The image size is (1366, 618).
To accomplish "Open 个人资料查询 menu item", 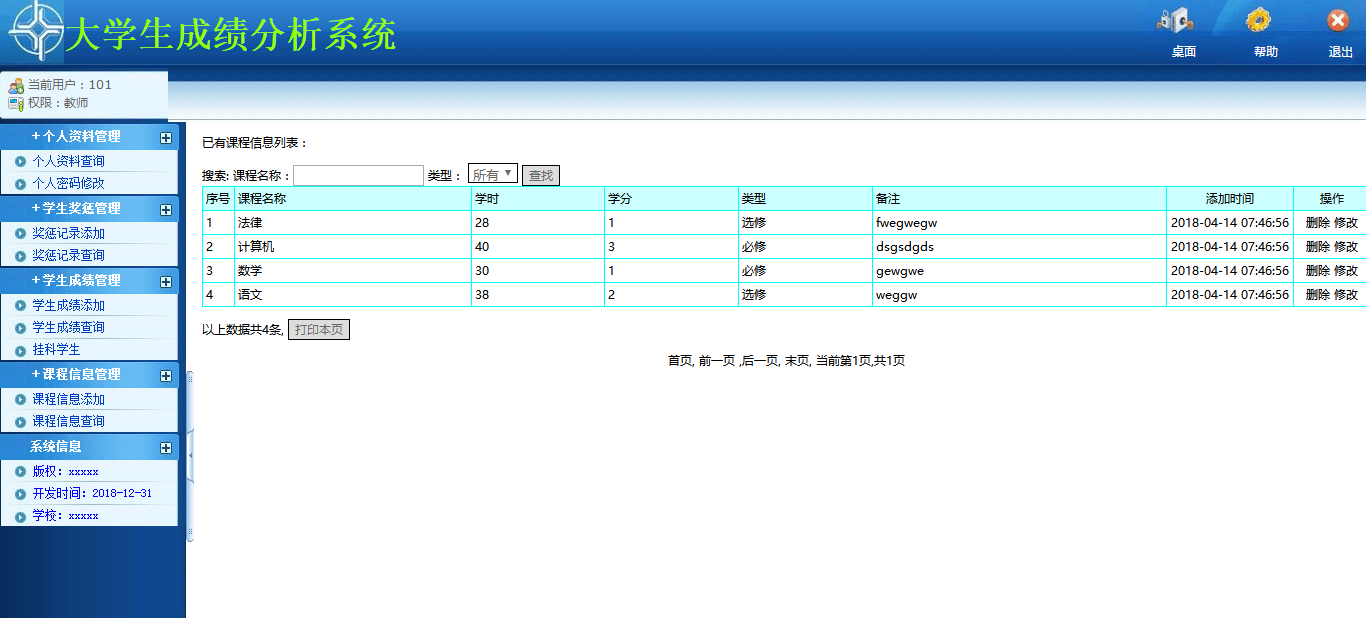I will coord(68,161).
